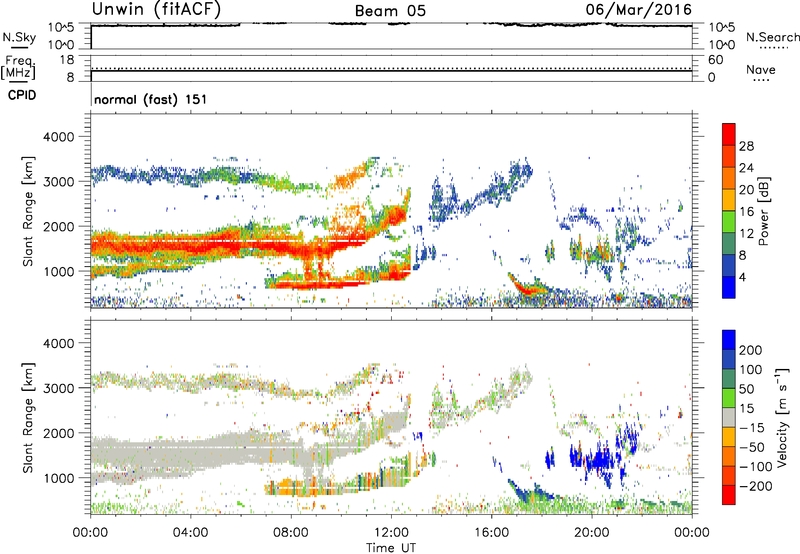Click the "Velocity [m s-1]" colorbar title
This screenshot has width=800, height=554.
pos(782,417)
